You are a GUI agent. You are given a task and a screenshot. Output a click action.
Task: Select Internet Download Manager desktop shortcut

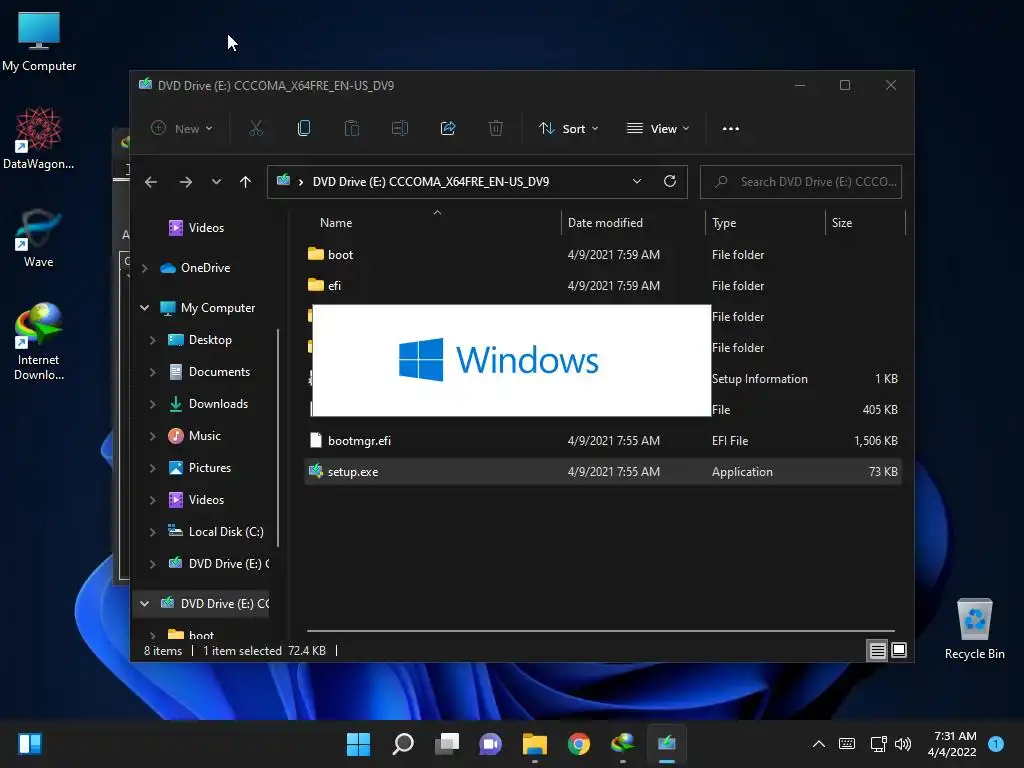point(39,342)
